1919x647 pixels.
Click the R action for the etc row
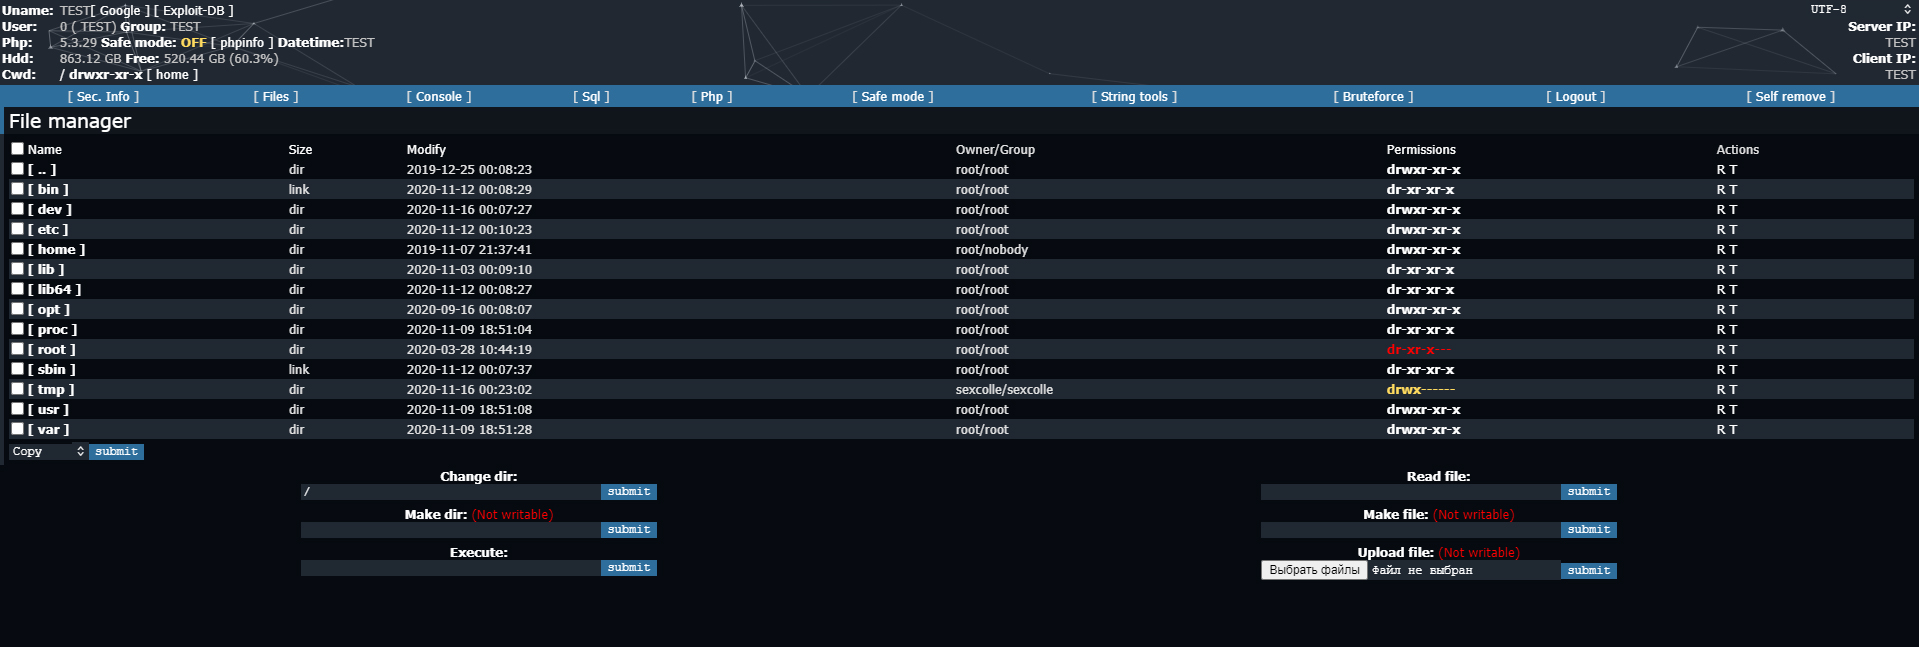click(x=1721, y=230)
